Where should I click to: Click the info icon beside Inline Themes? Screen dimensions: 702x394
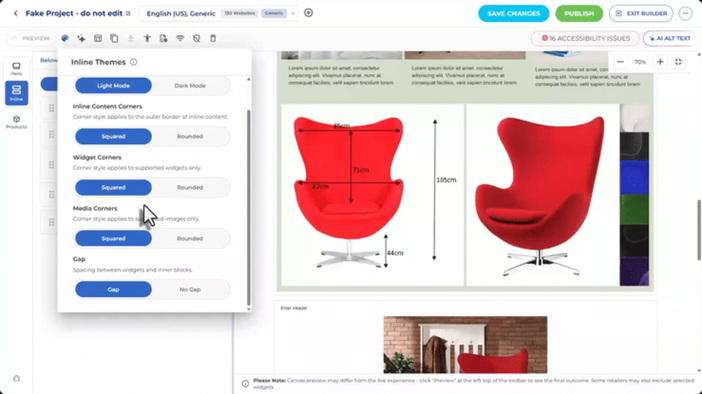coord(133,62)
